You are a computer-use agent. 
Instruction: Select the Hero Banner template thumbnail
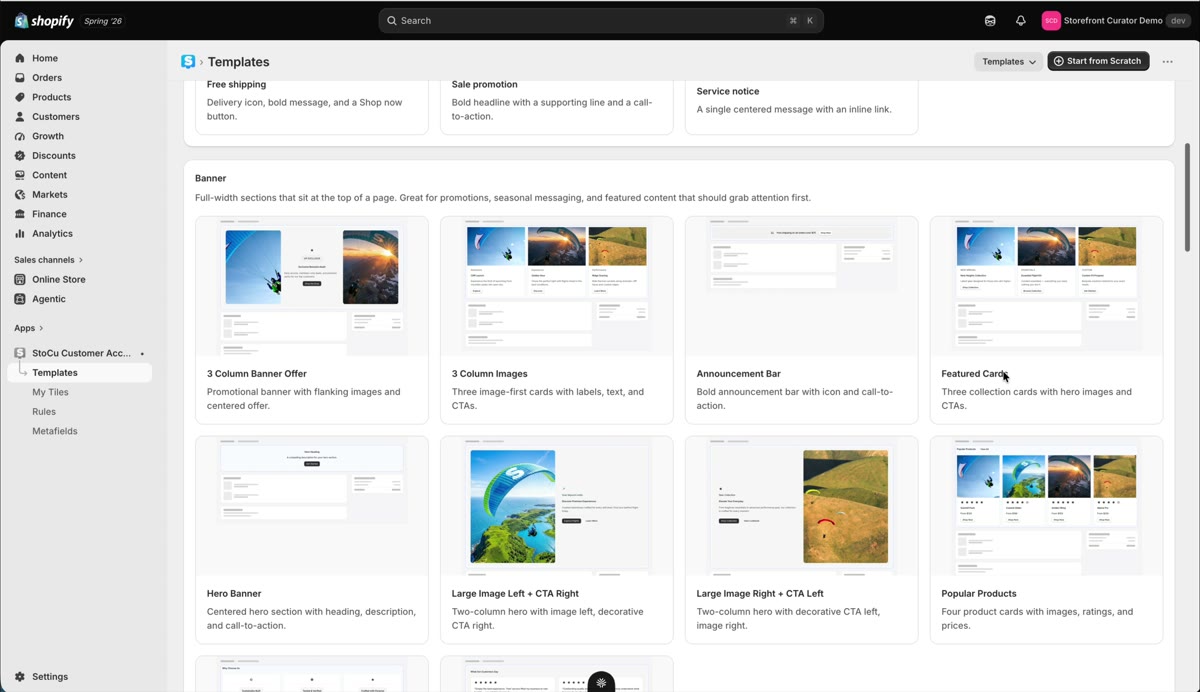click(312, 506)
